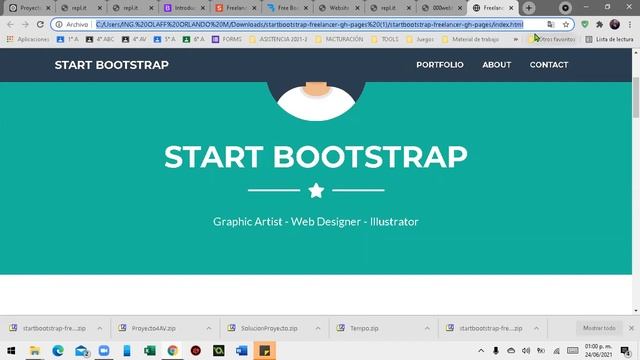
Task: Open the Sticky Notes taskbar icon
Action: tap(264, 351)
